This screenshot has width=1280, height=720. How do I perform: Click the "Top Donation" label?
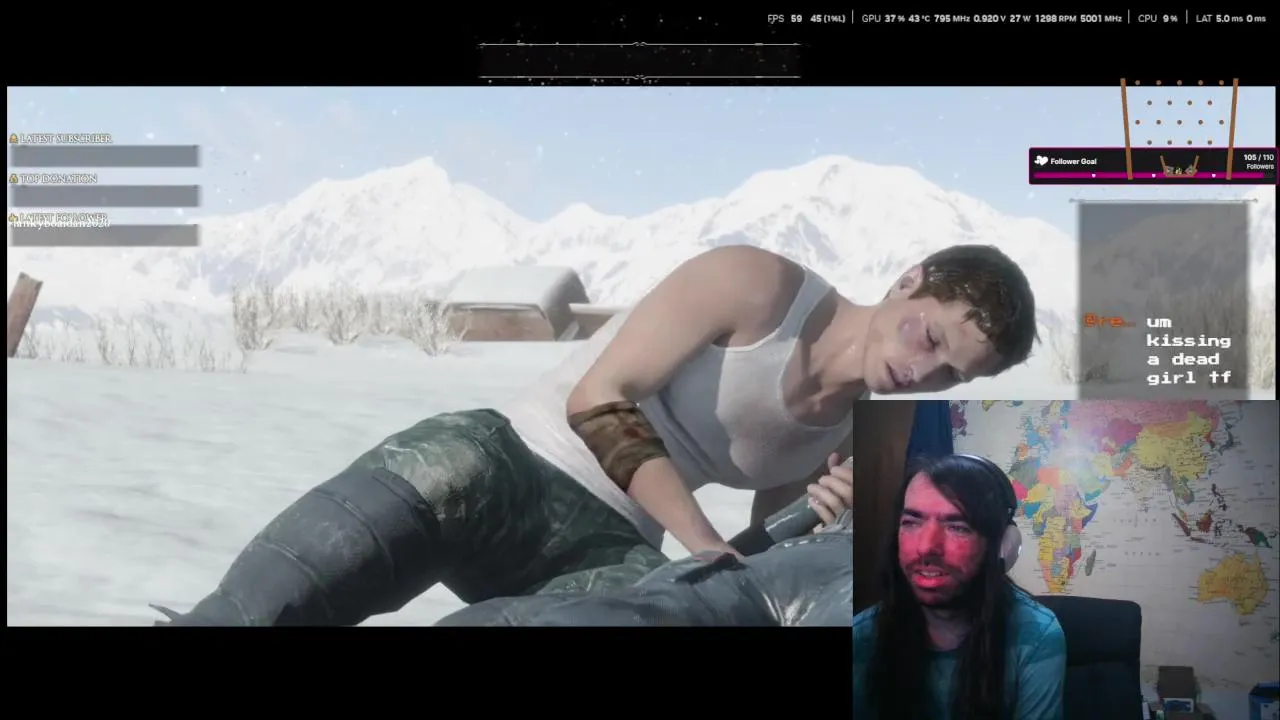pyautogui.click(x=58, y=178)
